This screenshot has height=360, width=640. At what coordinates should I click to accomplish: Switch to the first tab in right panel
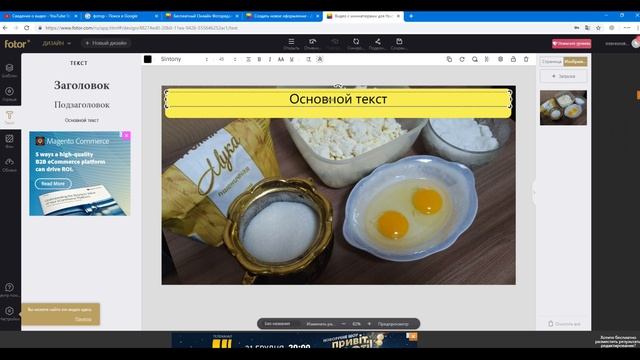[552, 62]
